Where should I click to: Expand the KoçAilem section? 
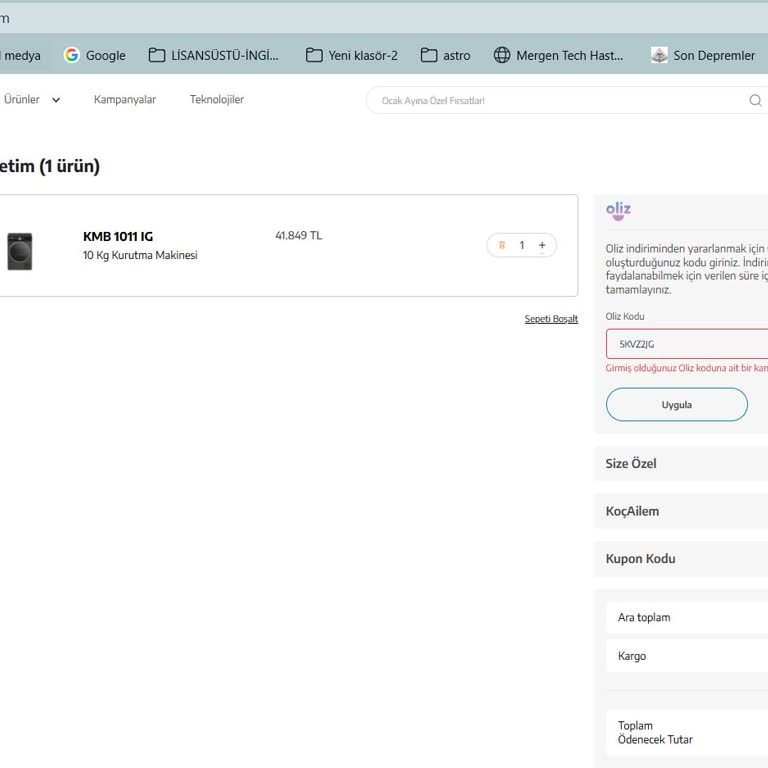(680, 511)
